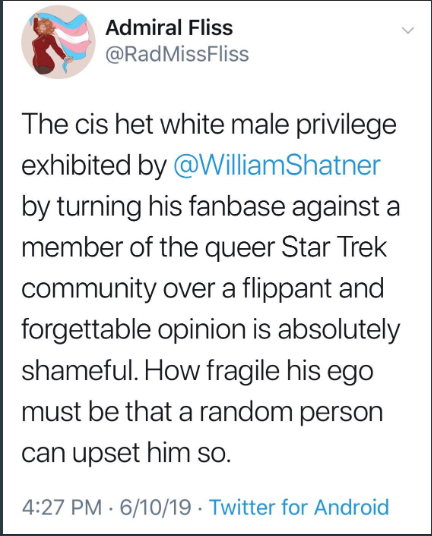Viewport: 432px width, 536px height.
Task: Click the words "exhibited by" in tweet
Action: tap(94, 166)
